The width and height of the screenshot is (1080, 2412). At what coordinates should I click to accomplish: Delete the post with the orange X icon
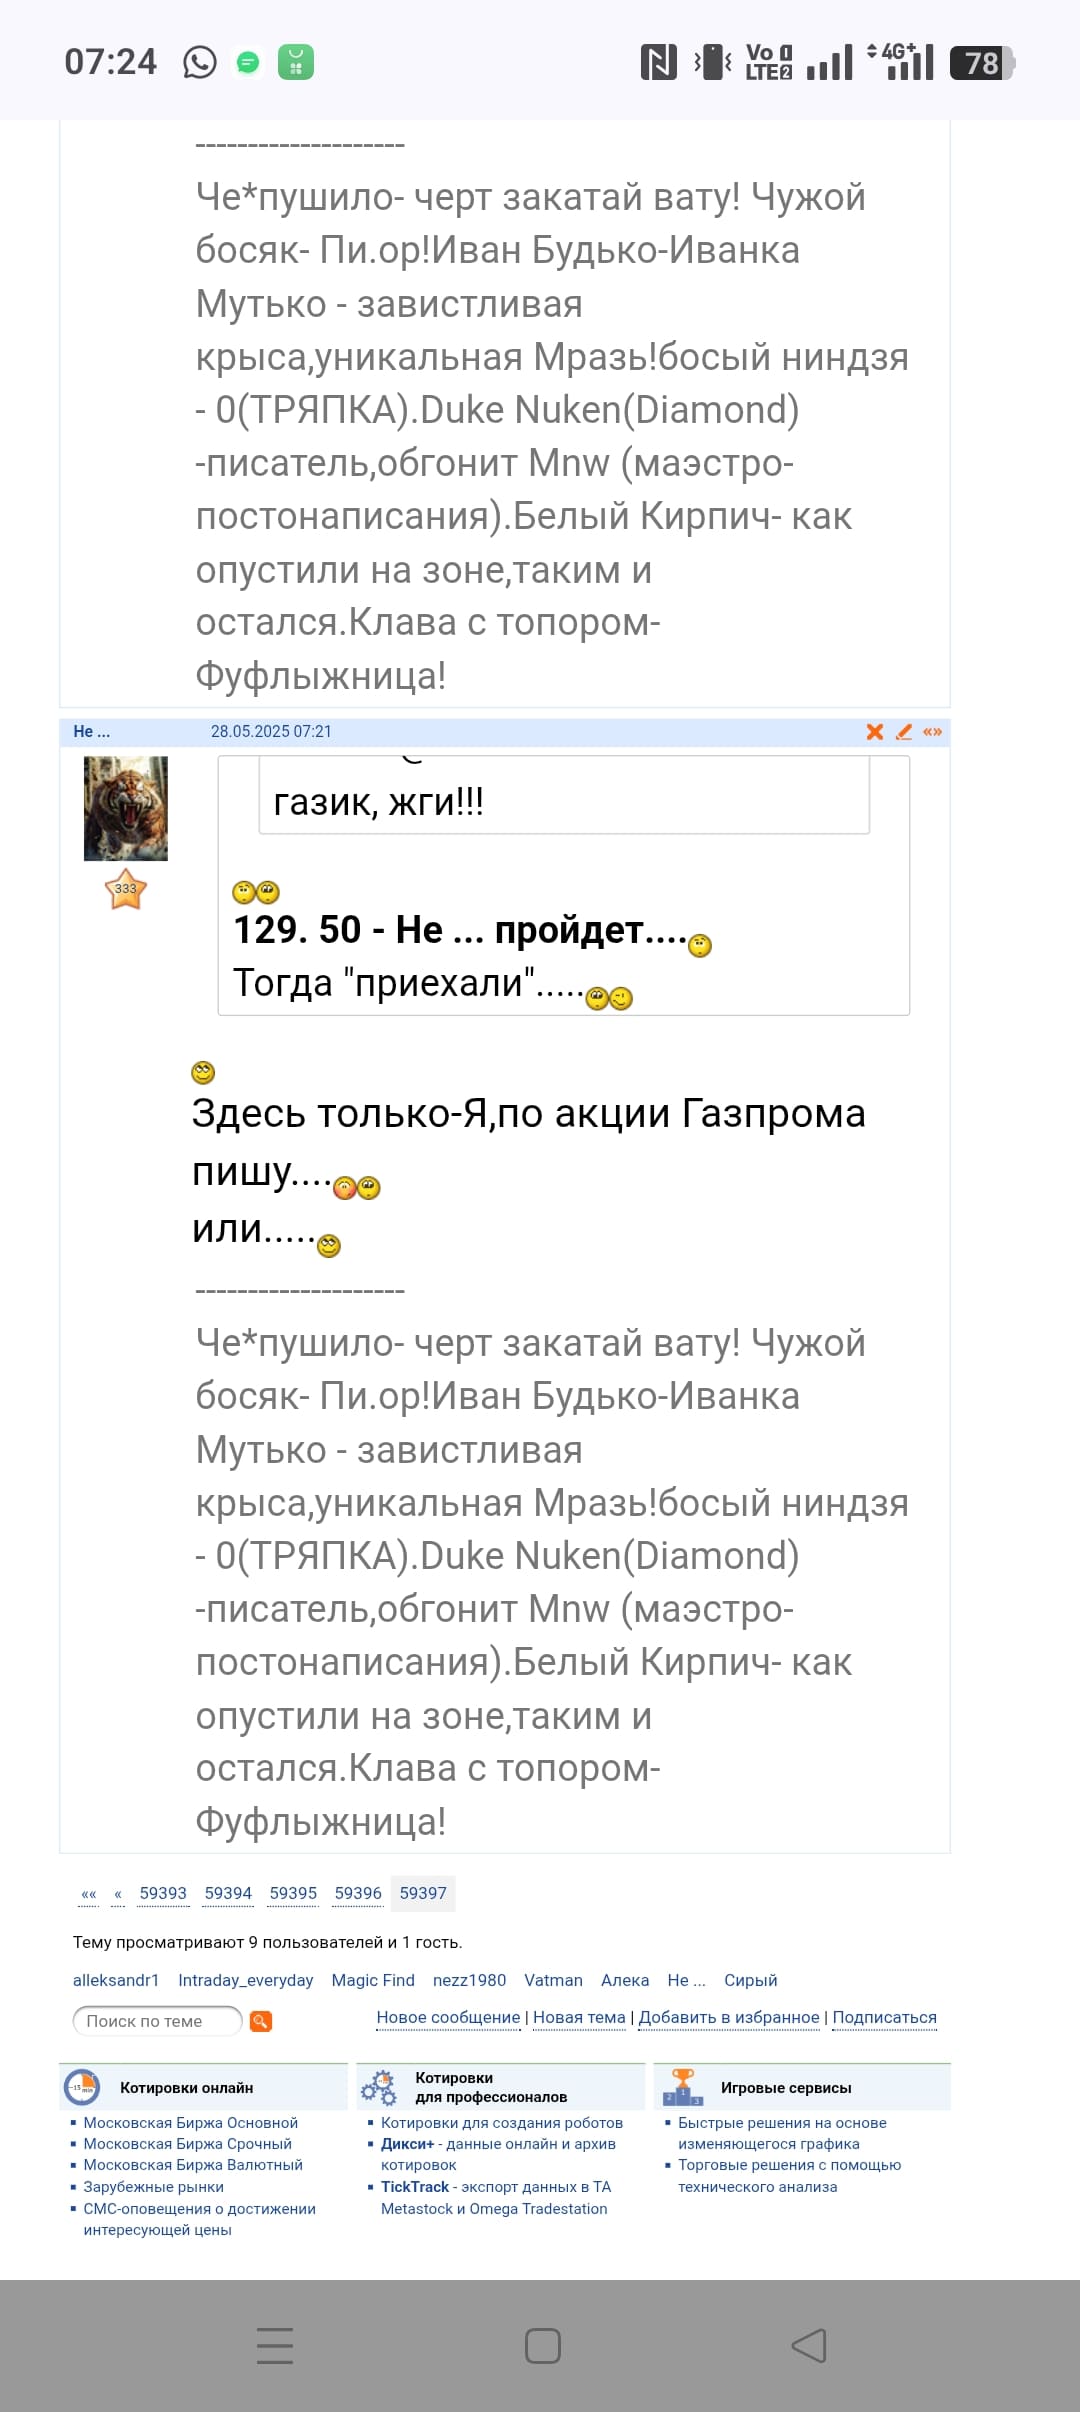click(x=875, y=732)
